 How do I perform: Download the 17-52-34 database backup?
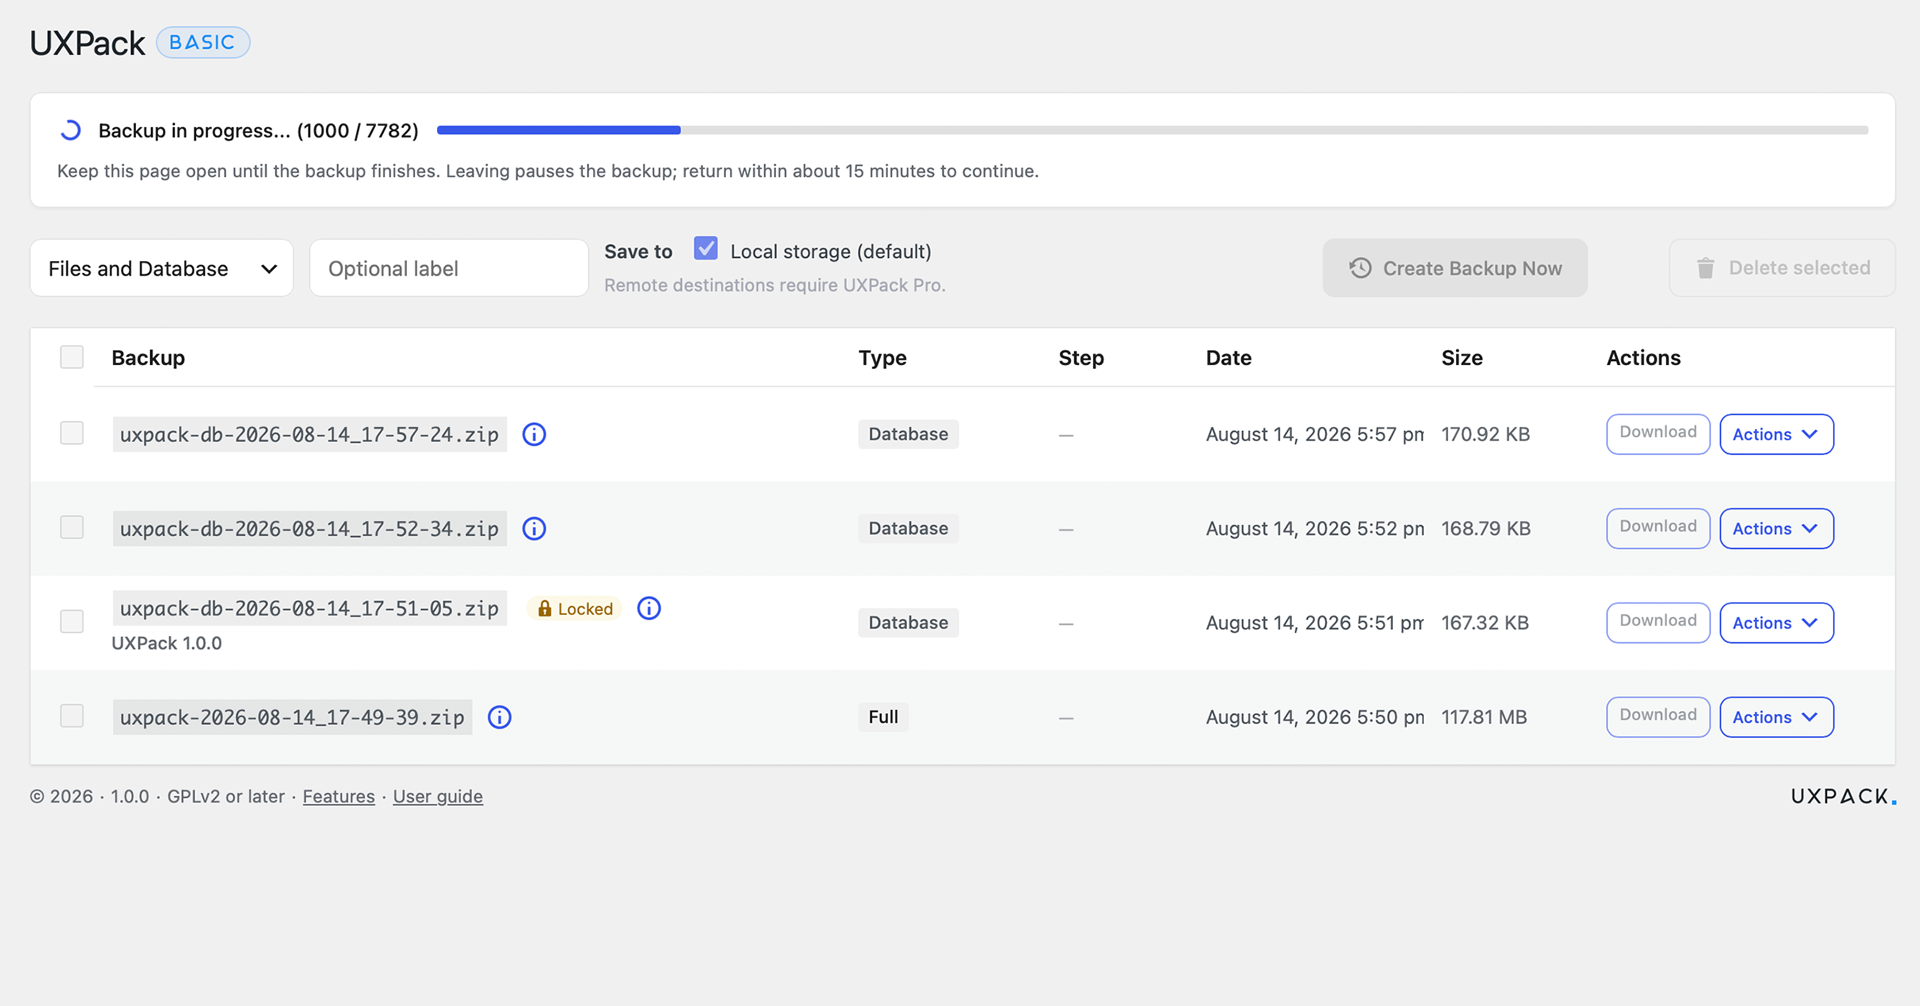click(1658, 528)
